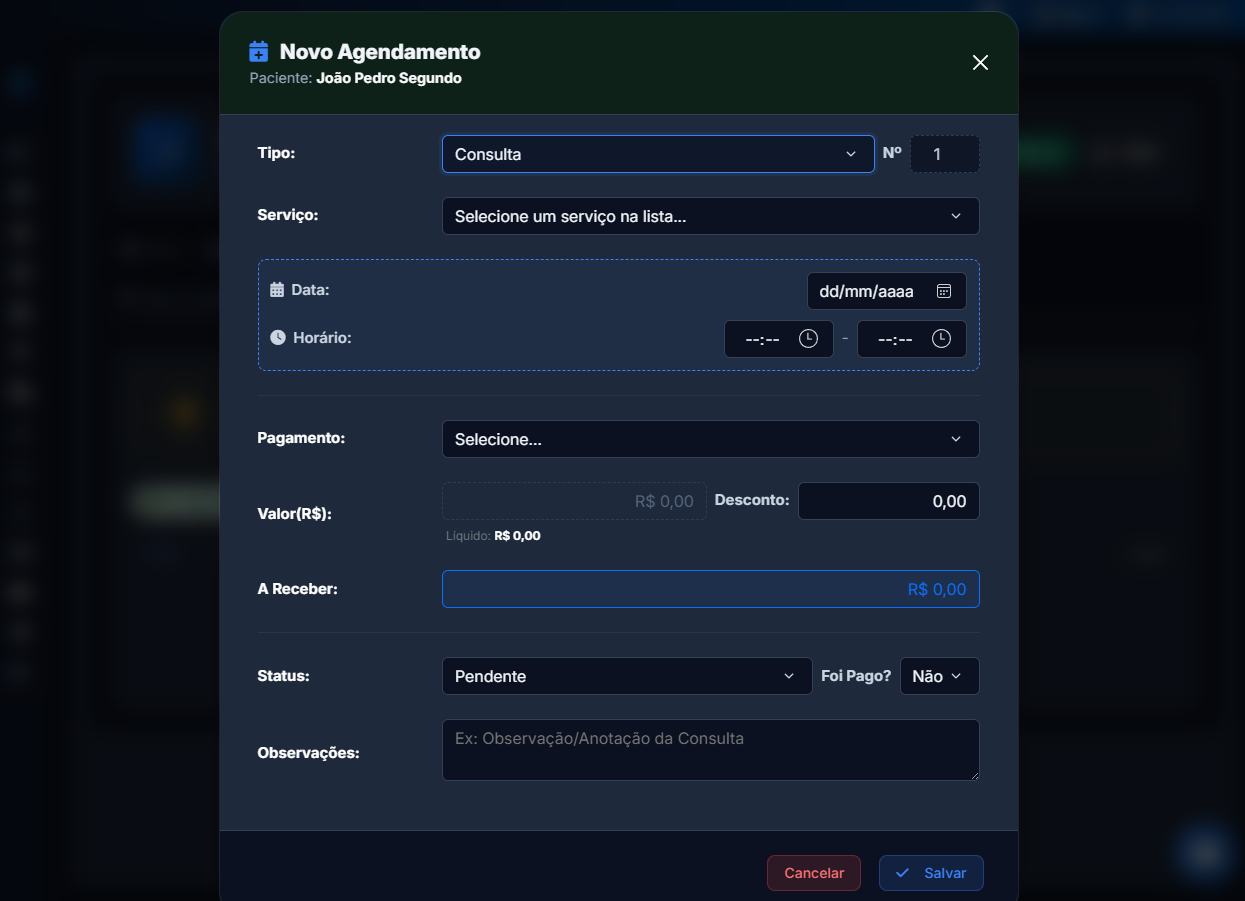The image size is (1245, 901).
Task: Click the Tipo label
Action: pyautogui.click(x=277, y=153)
